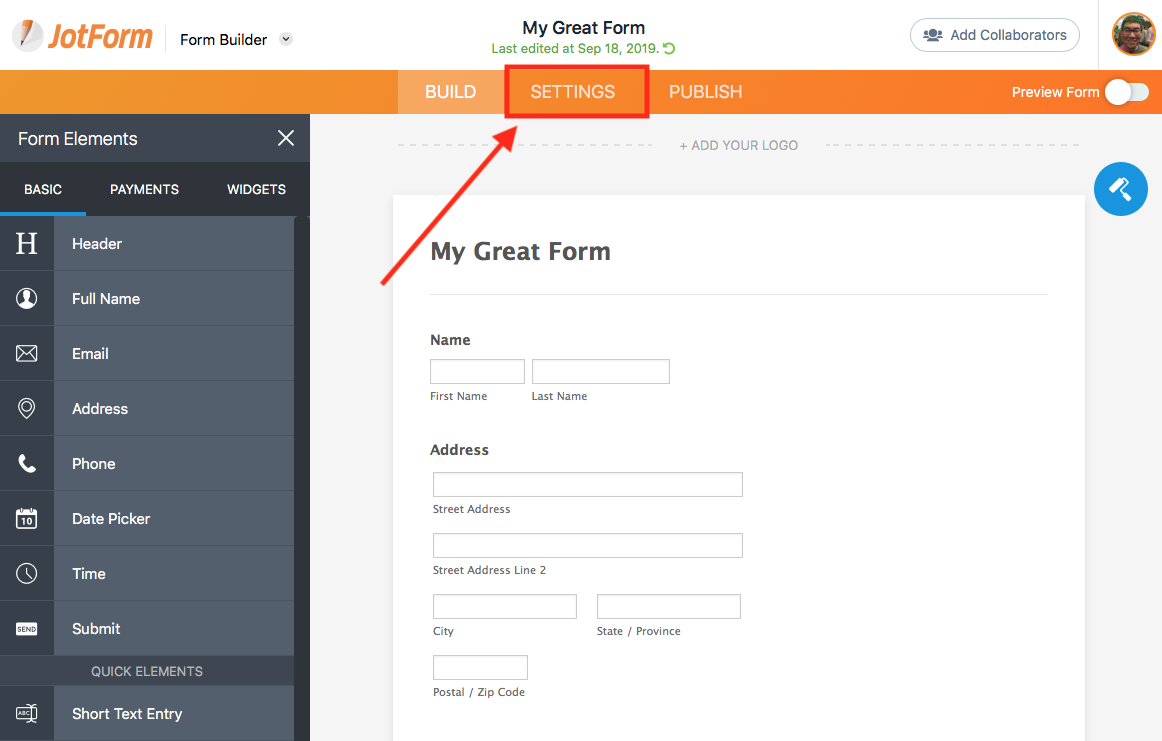The width and height of the screenshot is (1162, 741).
Task: Click the undo revision icon next to edit date
Action: click(x=671, y=48)
